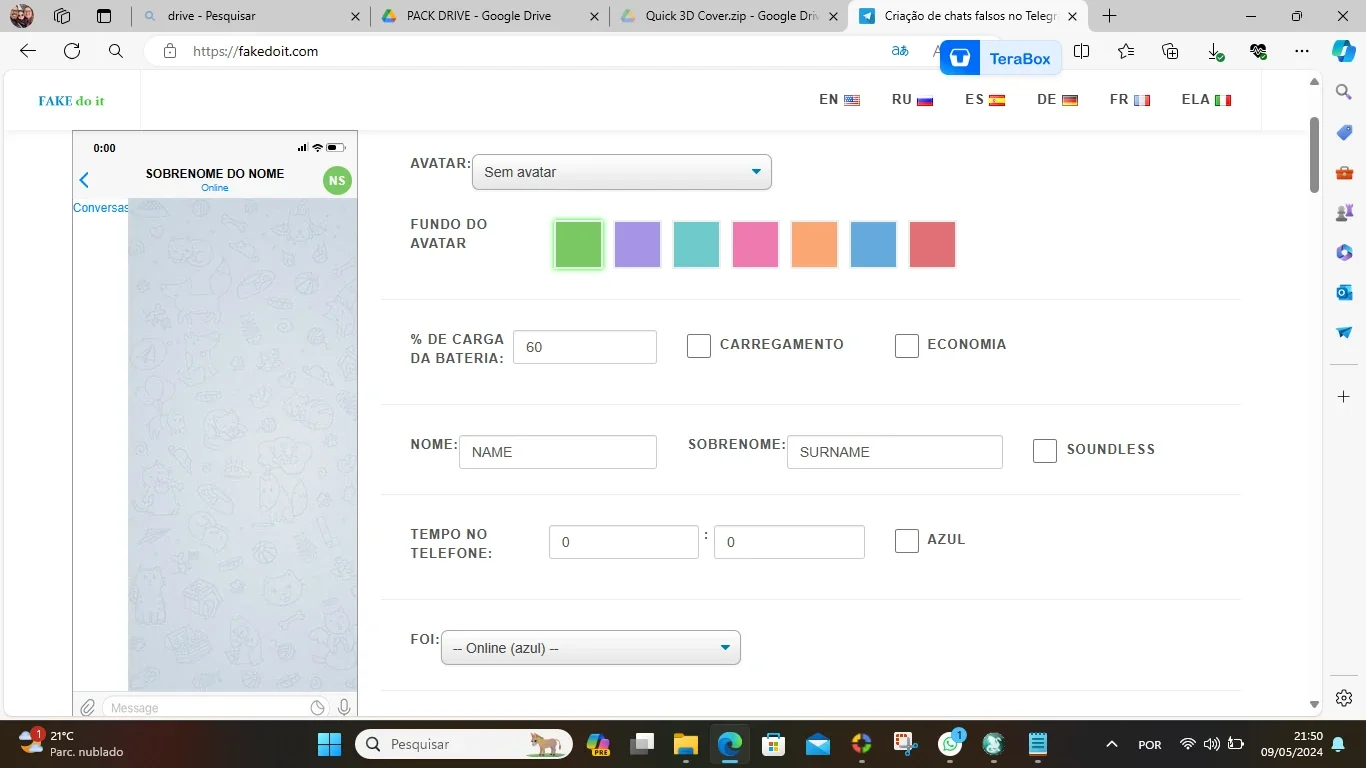Open sidebar search magnifier icon
Image resolution: width=1366 pixels, height=768 pixels.
point(1344,92)
